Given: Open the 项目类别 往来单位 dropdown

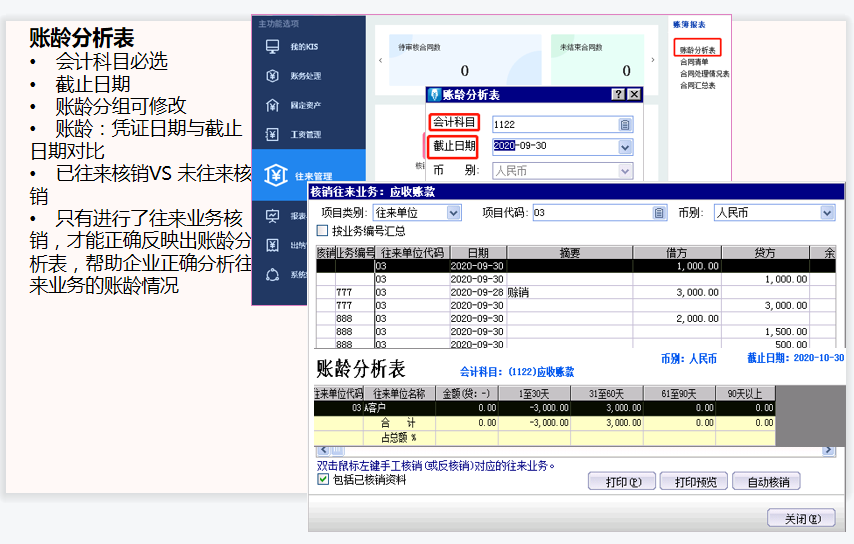Looking at the screenshot, I should [454, 213].
